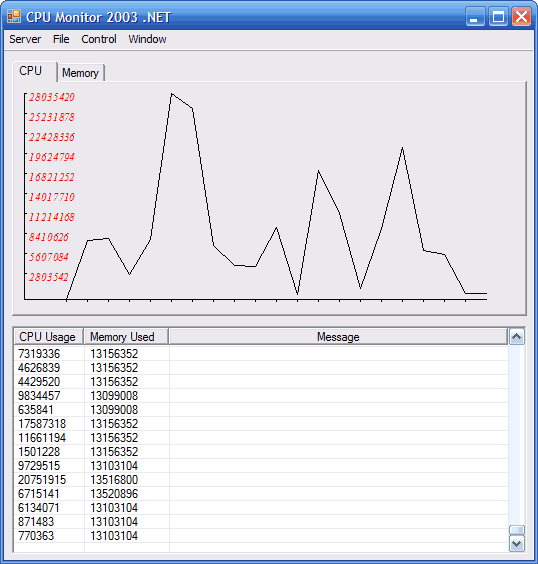
Task: Close the CPU Monitor window
Action: [521, 17]
